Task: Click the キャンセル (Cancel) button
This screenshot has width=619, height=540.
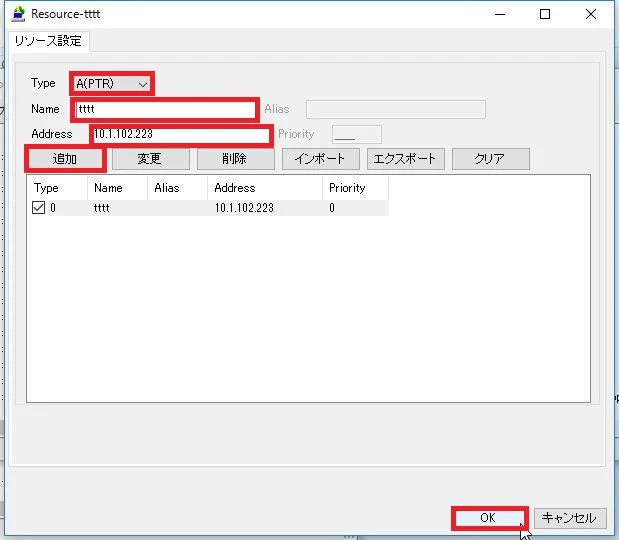Action: tap(570, 518)
